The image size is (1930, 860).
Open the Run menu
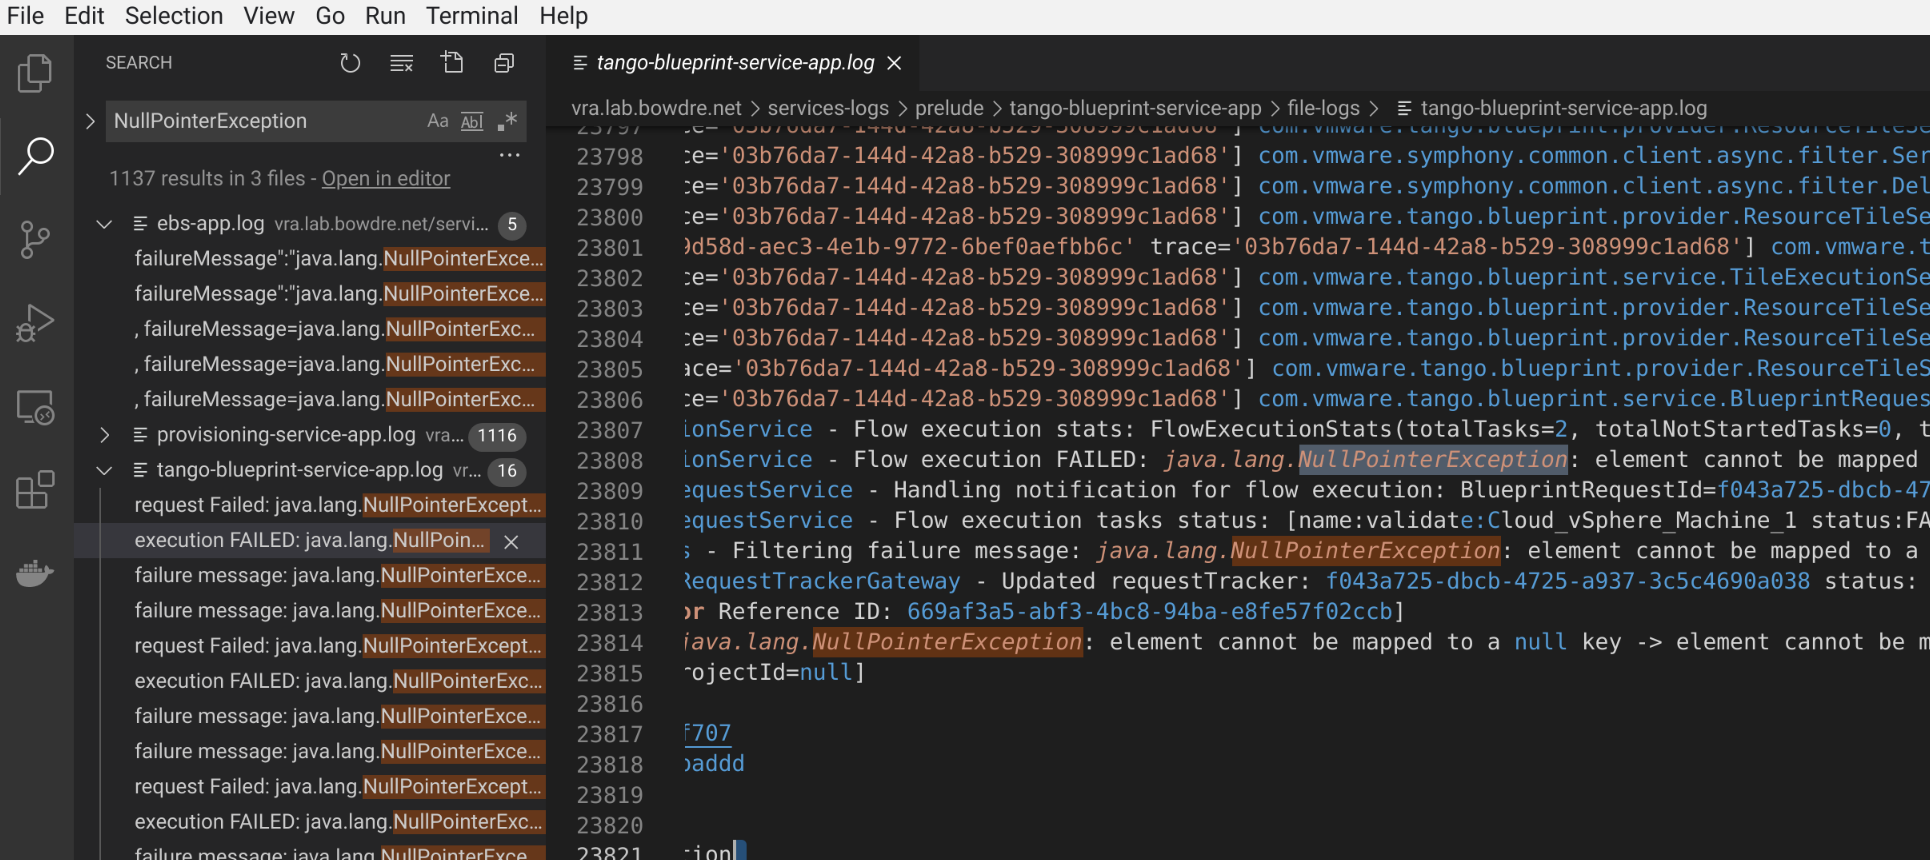pyautogui.click(x=385, y=16)
